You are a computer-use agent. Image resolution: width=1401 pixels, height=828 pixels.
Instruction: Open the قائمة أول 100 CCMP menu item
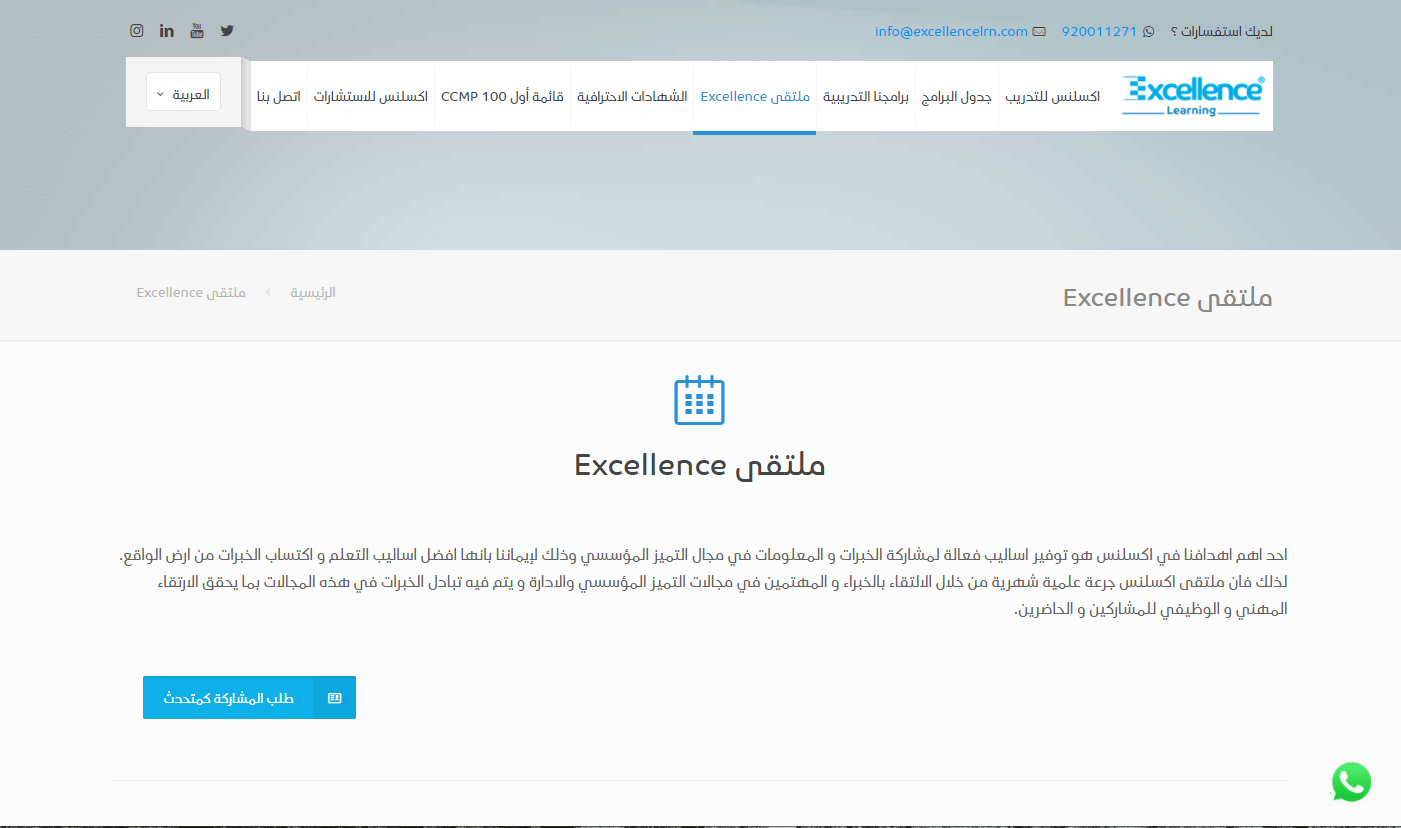pyautogui.click(x=503, y=97)
